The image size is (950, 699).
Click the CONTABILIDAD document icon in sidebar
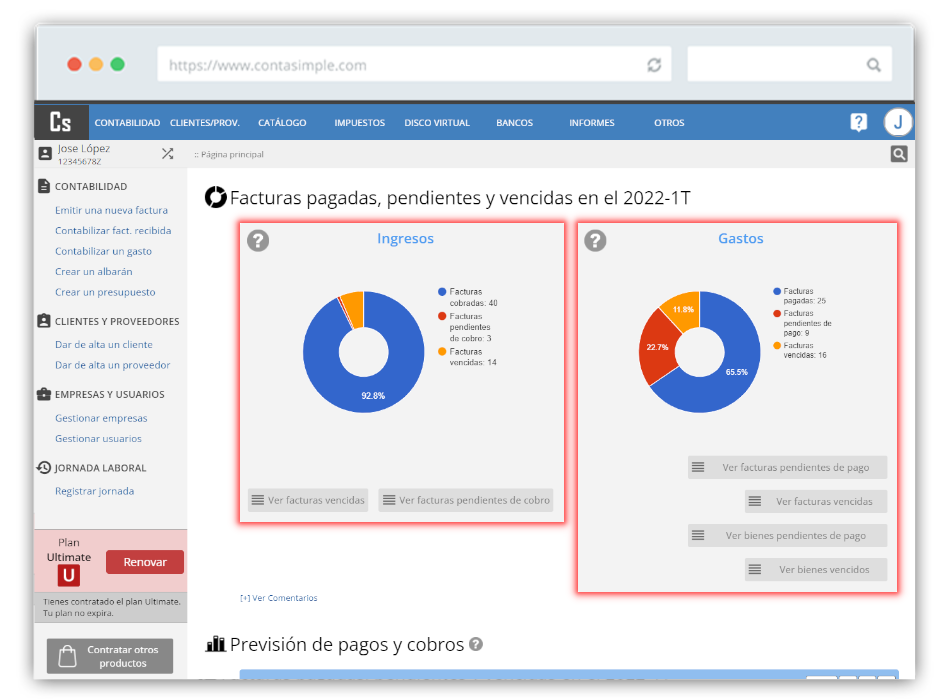pos(44,186)
